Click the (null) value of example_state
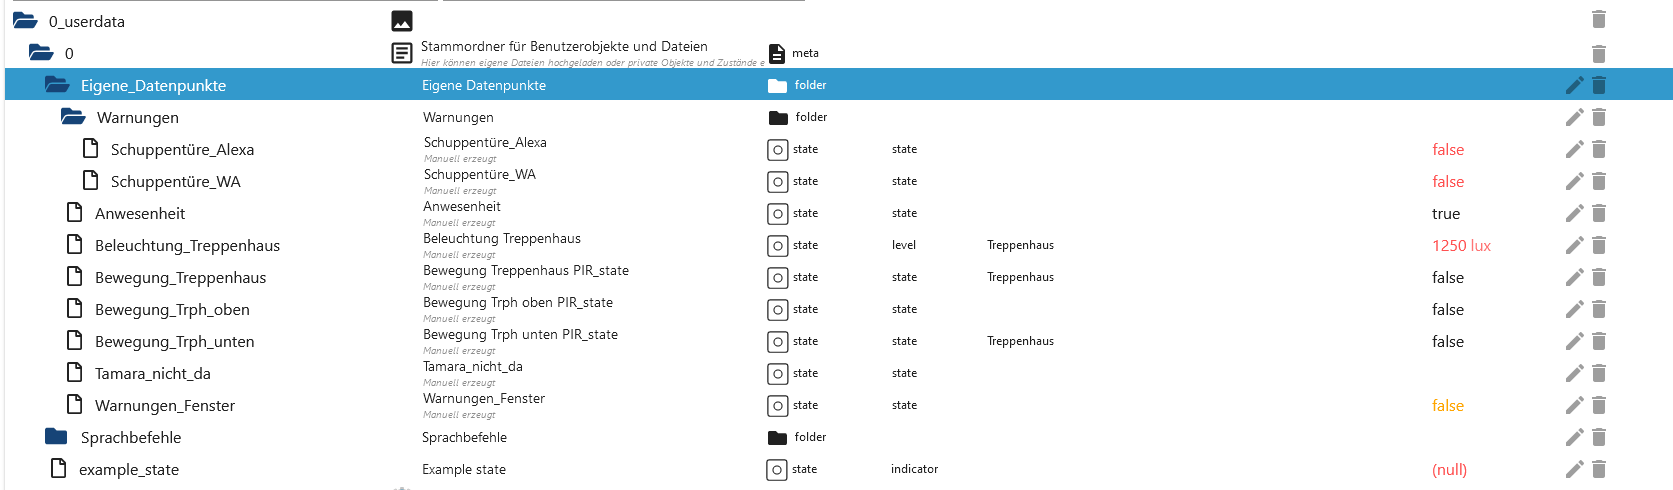The height and width of the screenshot is (490, 1673). (x=1449, y=470)
